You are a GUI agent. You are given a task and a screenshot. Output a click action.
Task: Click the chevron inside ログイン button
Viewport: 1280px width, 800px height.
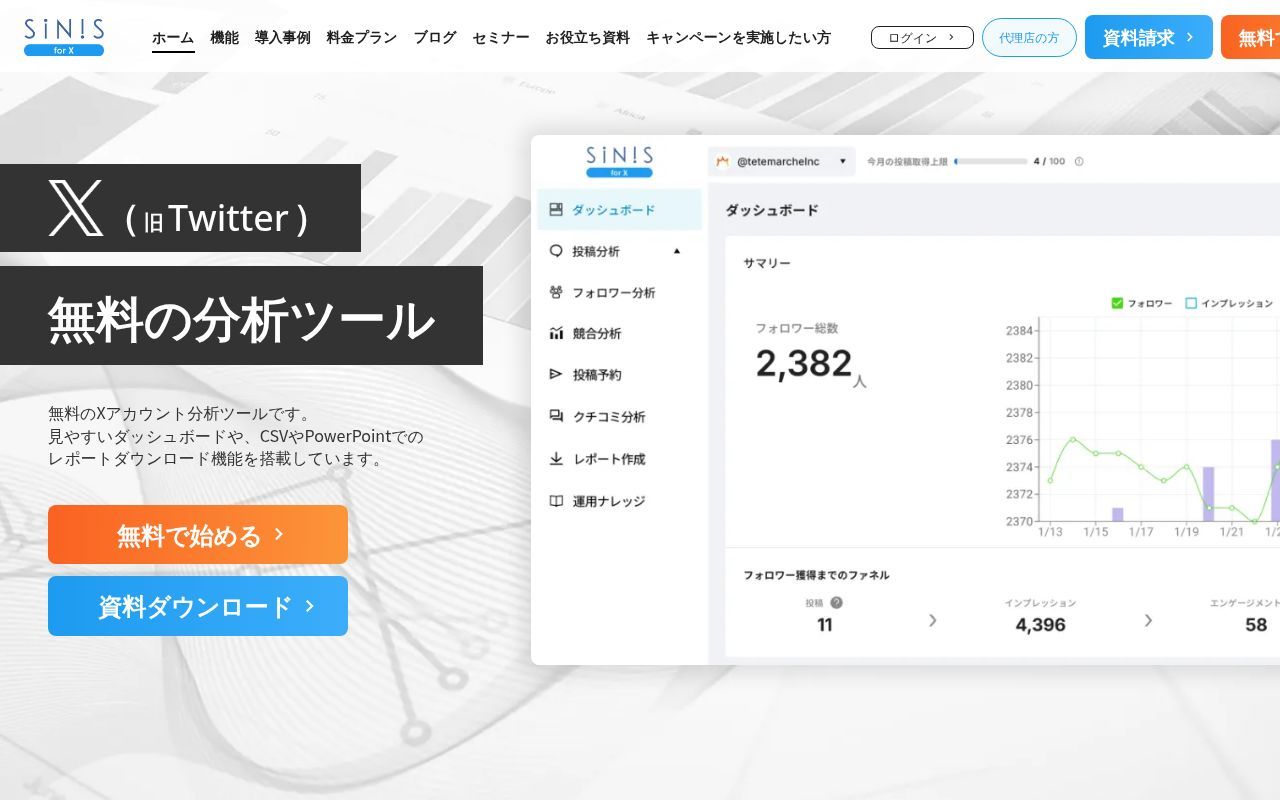pos(951,38)
